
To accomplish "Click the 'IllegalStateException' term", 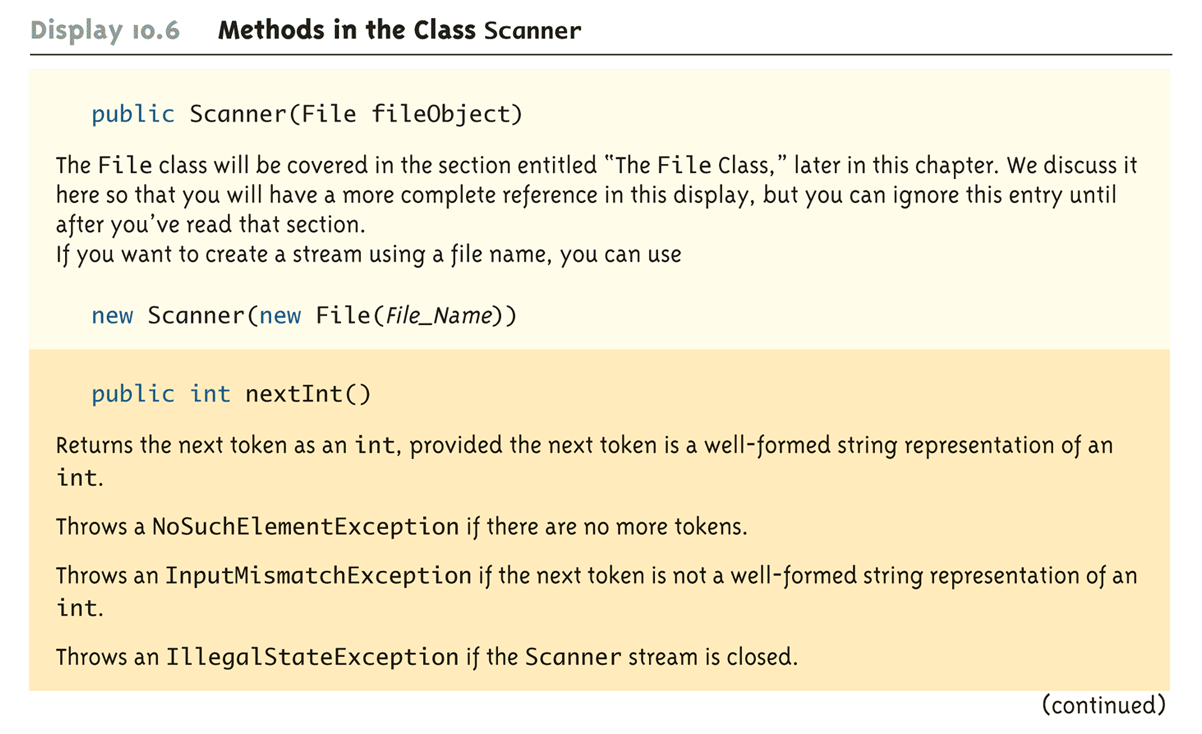I will pos(312,657).
